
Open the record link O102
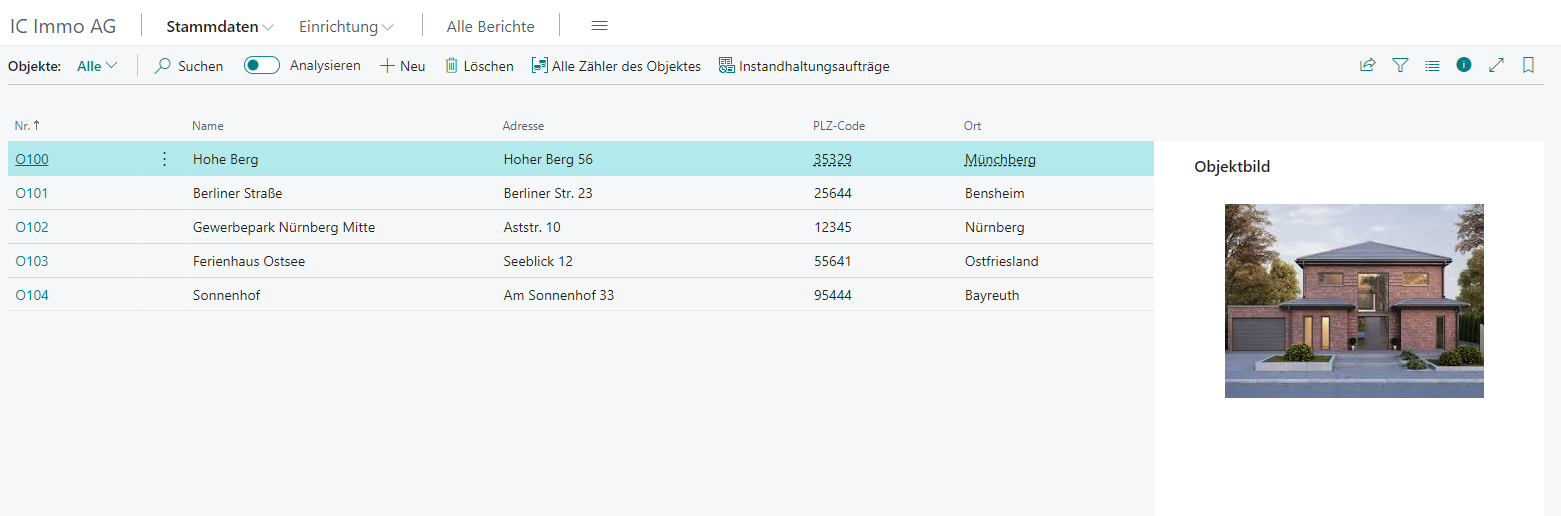(32, 227)
